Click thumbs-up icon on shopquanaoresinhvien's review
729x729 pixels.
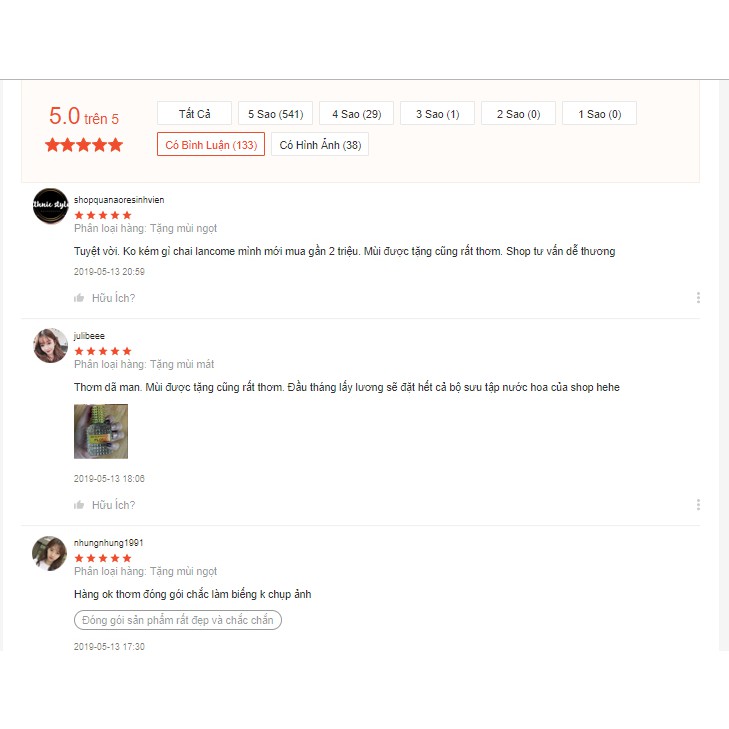tap(79, 298)
